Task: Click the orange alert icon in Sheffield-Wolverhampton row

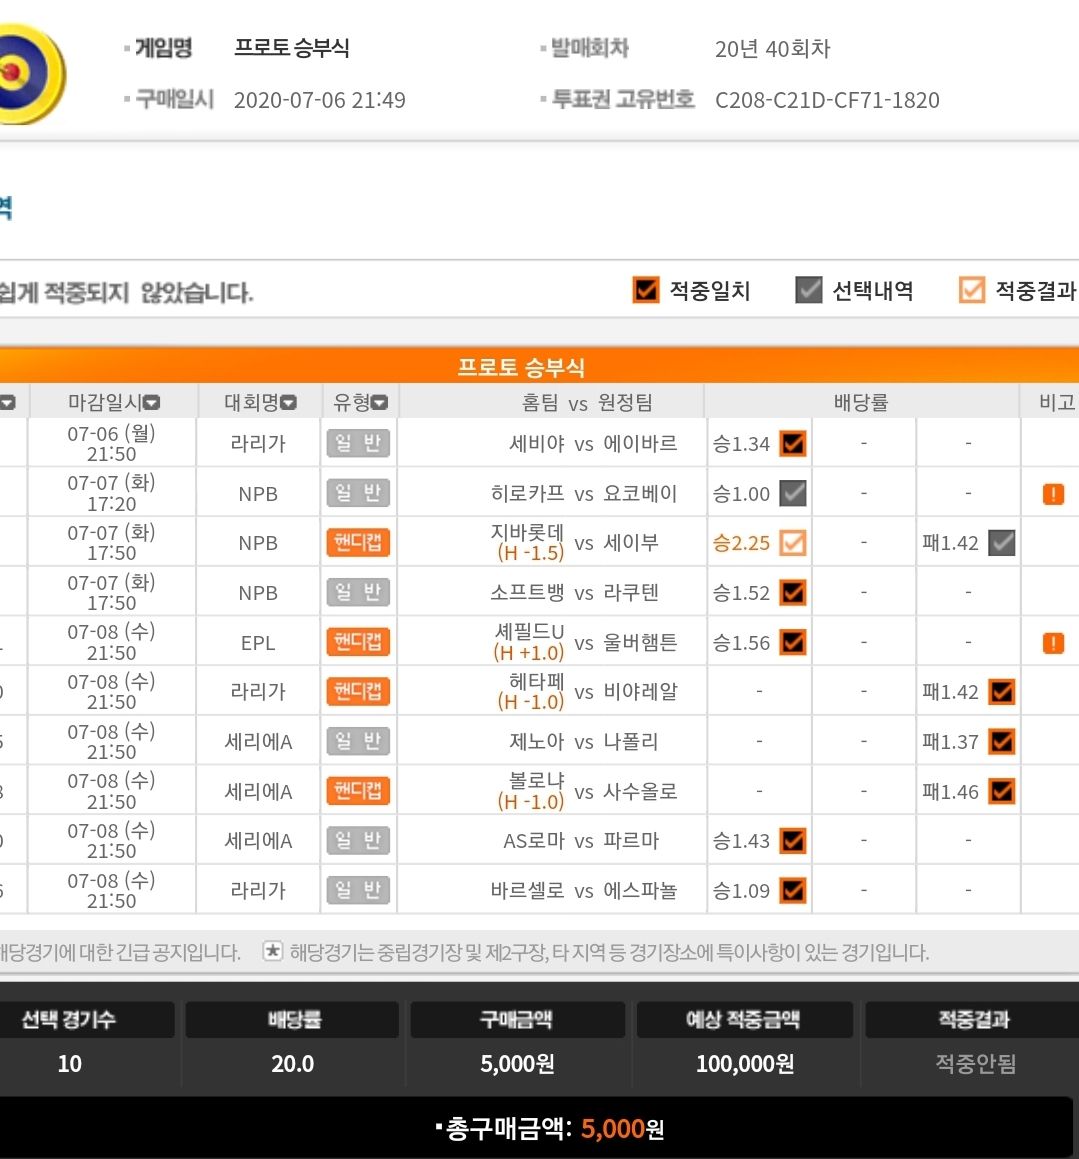Action: pos(1053,643)
